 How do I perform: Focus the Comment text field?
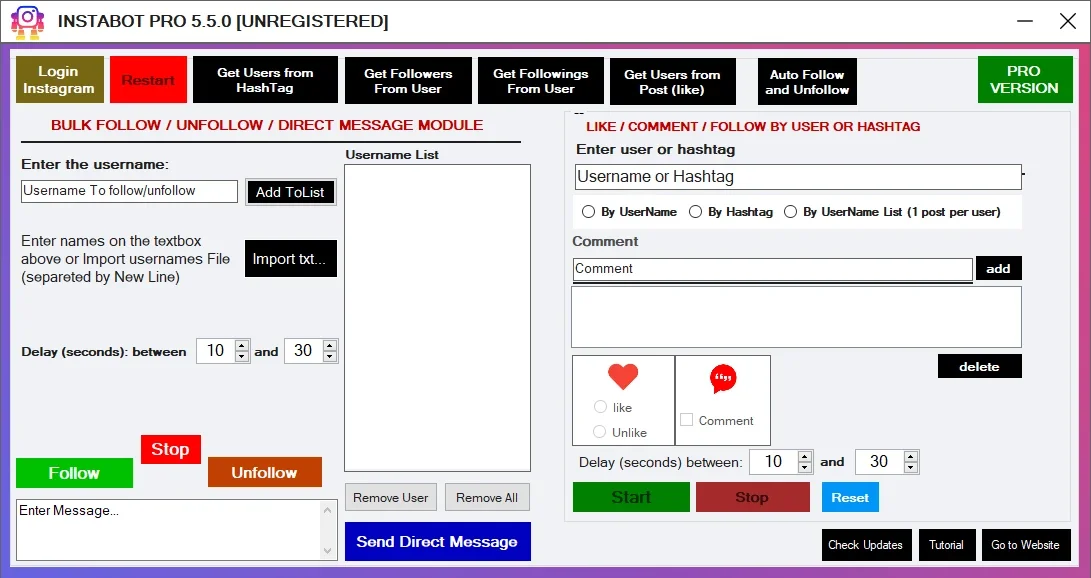point(772,269)
